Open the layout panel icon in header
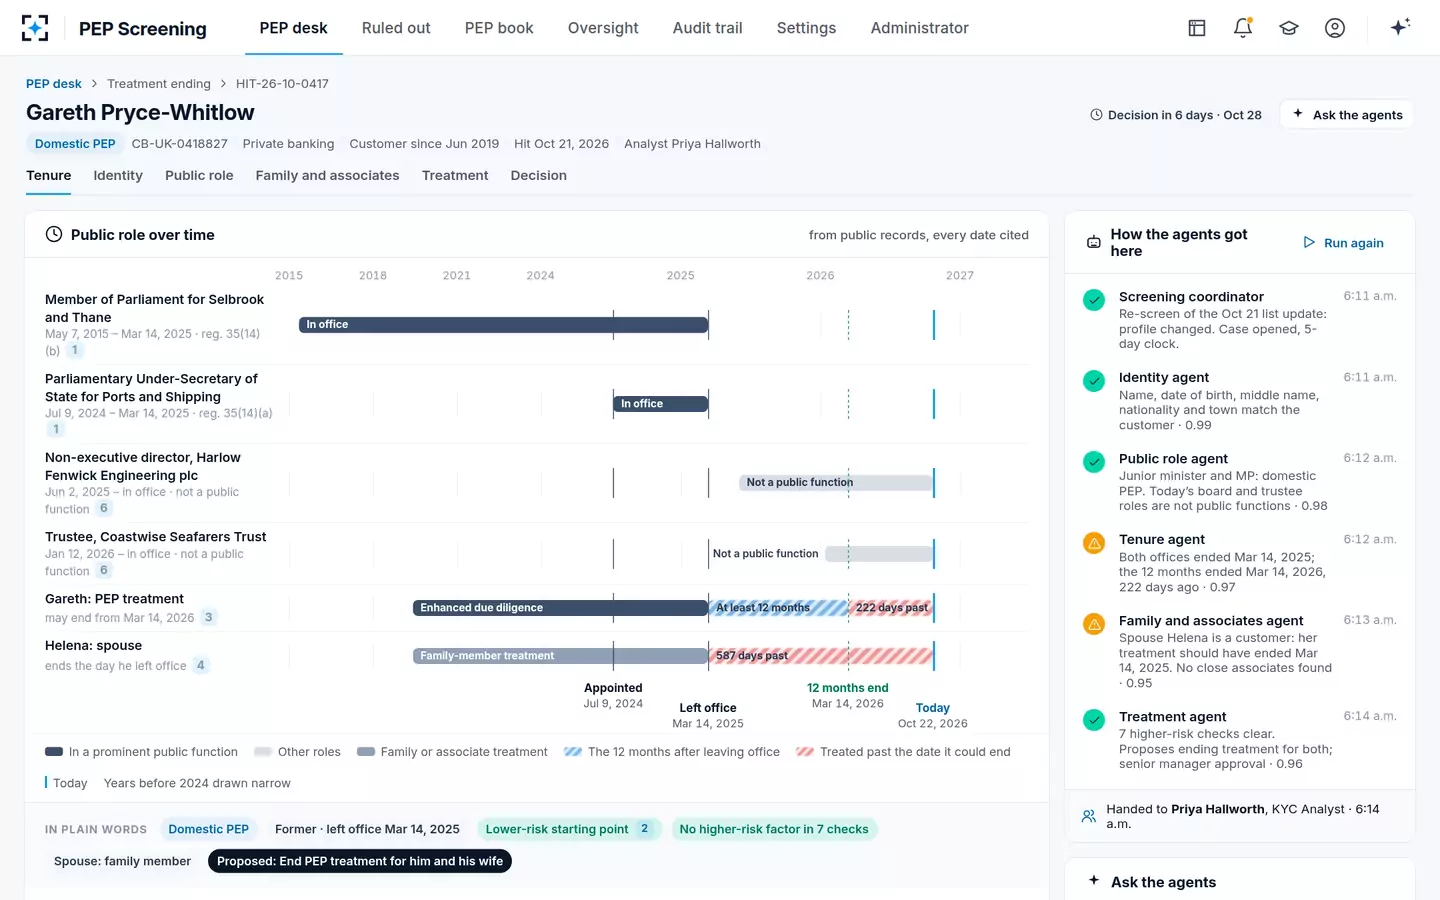The image size is (1440, 900). pos(1197,28)
